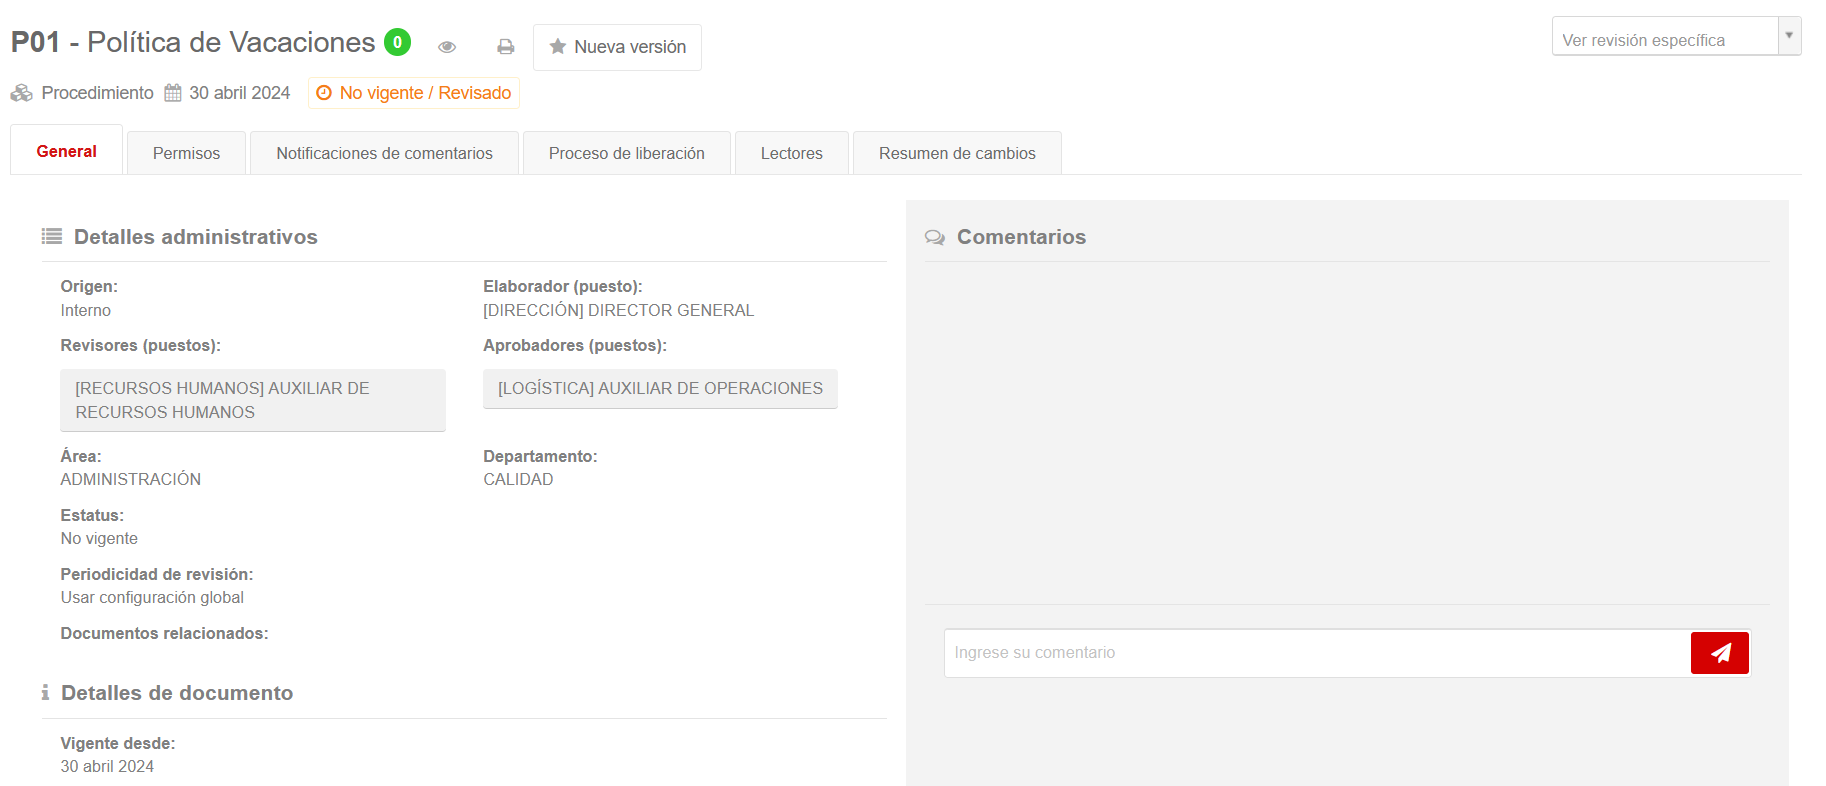Click the calendar icon next to date
Viewport: 1826px width, 786px height.
point(173,93)
